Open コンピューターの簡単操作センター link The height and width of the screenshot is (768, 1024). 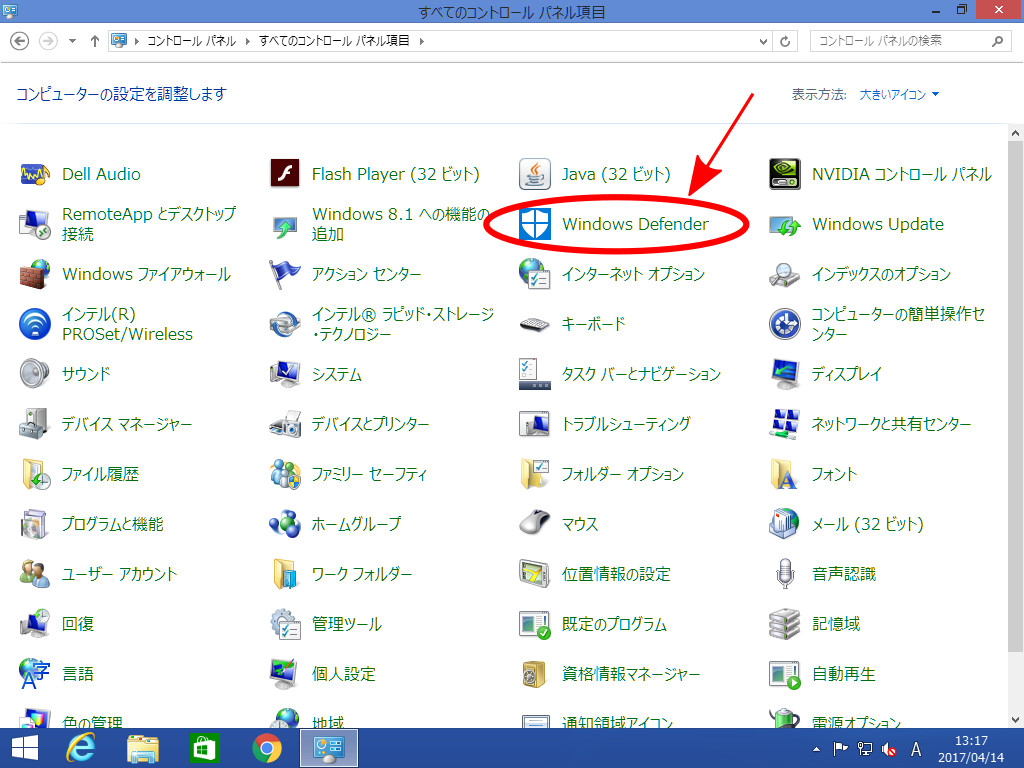(x=898, y=324)
